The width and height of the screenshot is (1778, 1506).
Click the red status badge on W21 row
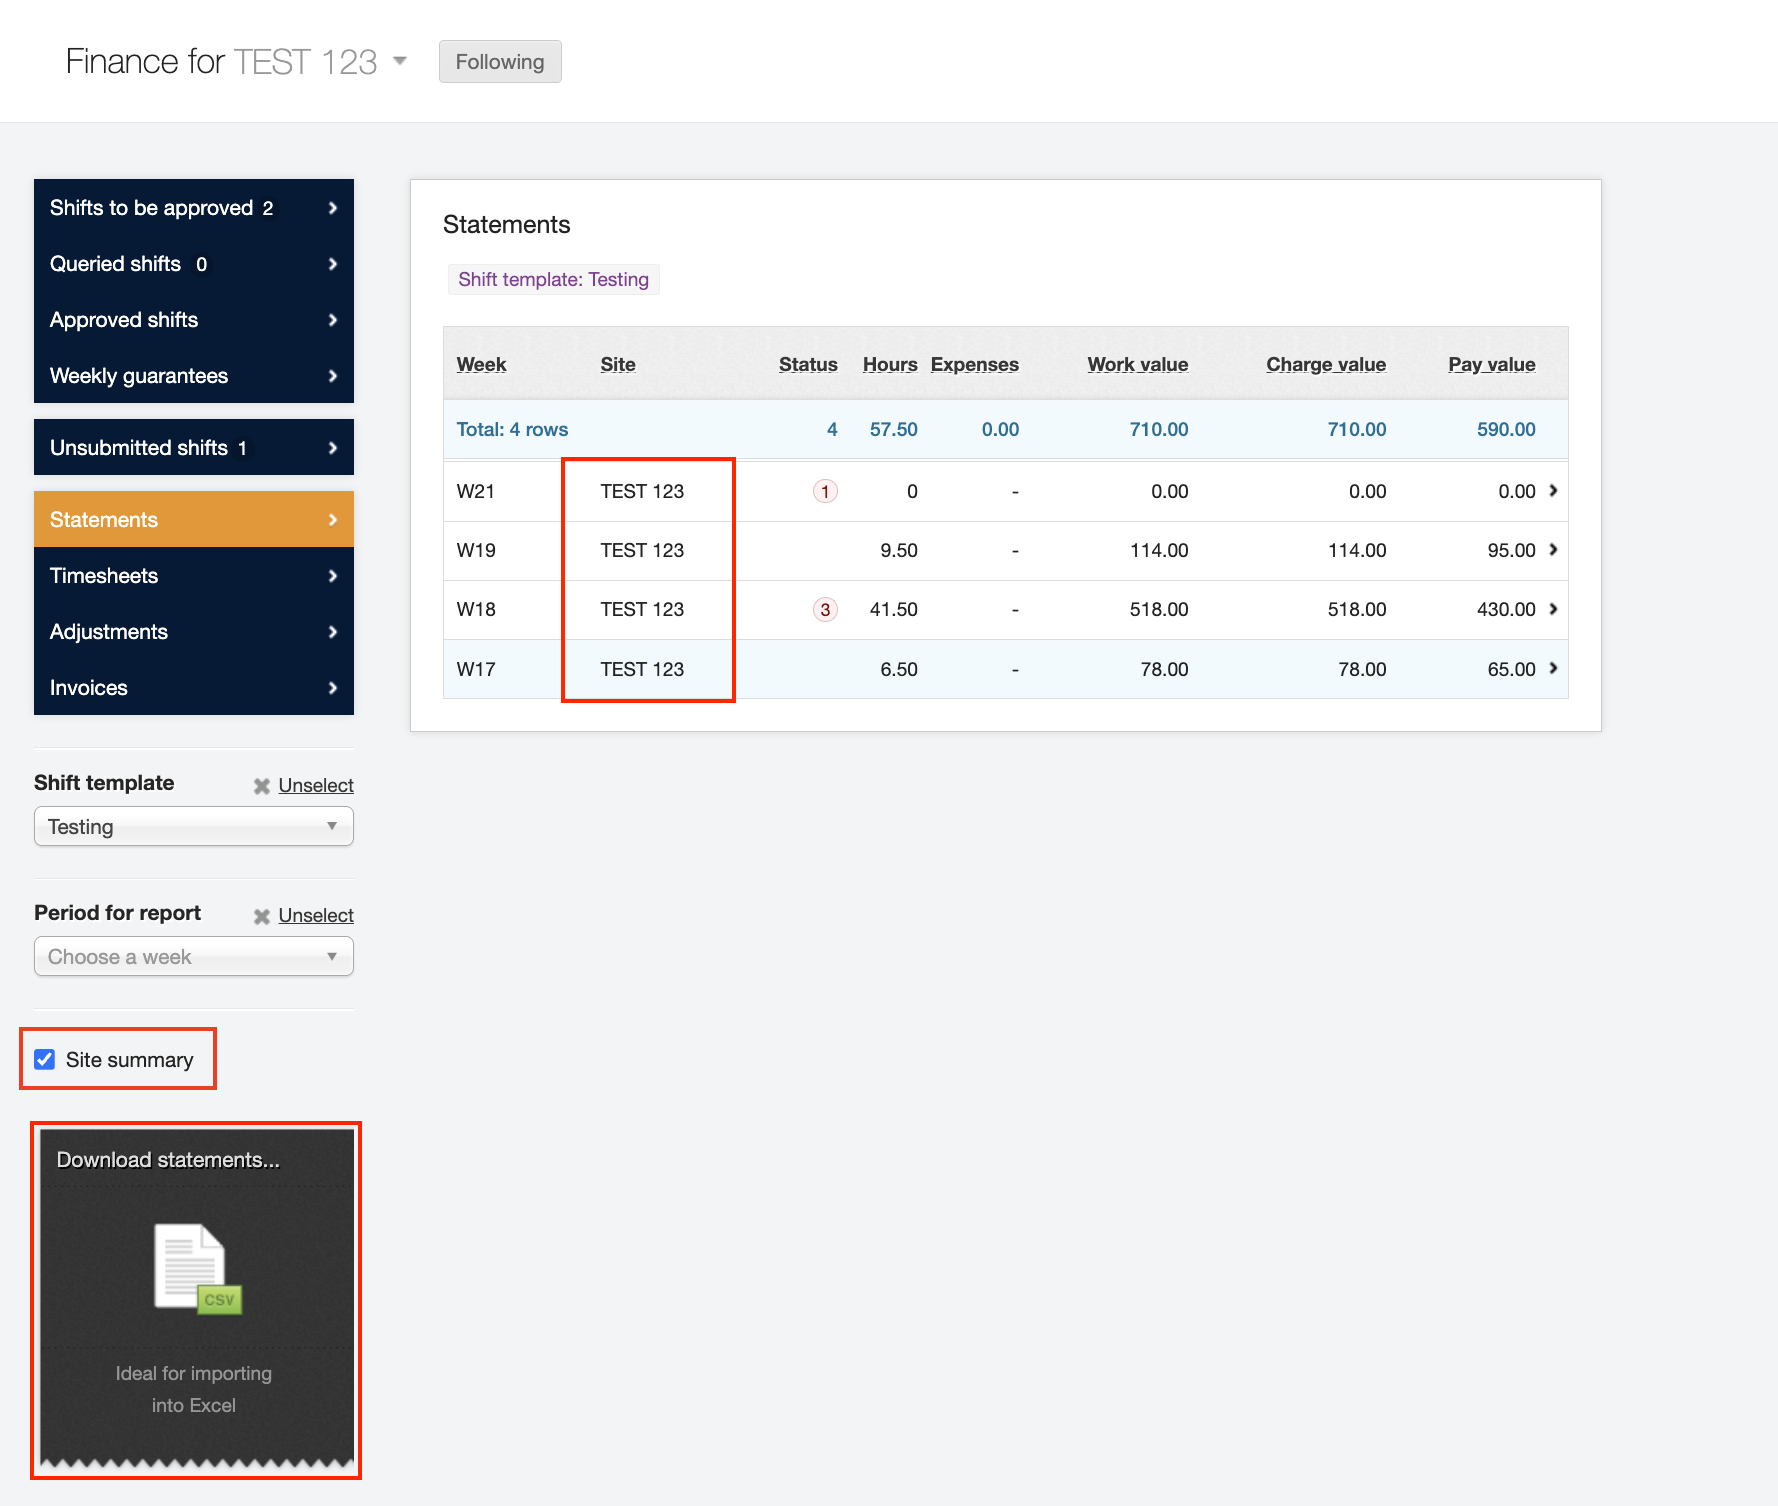(x=825, y=491)
